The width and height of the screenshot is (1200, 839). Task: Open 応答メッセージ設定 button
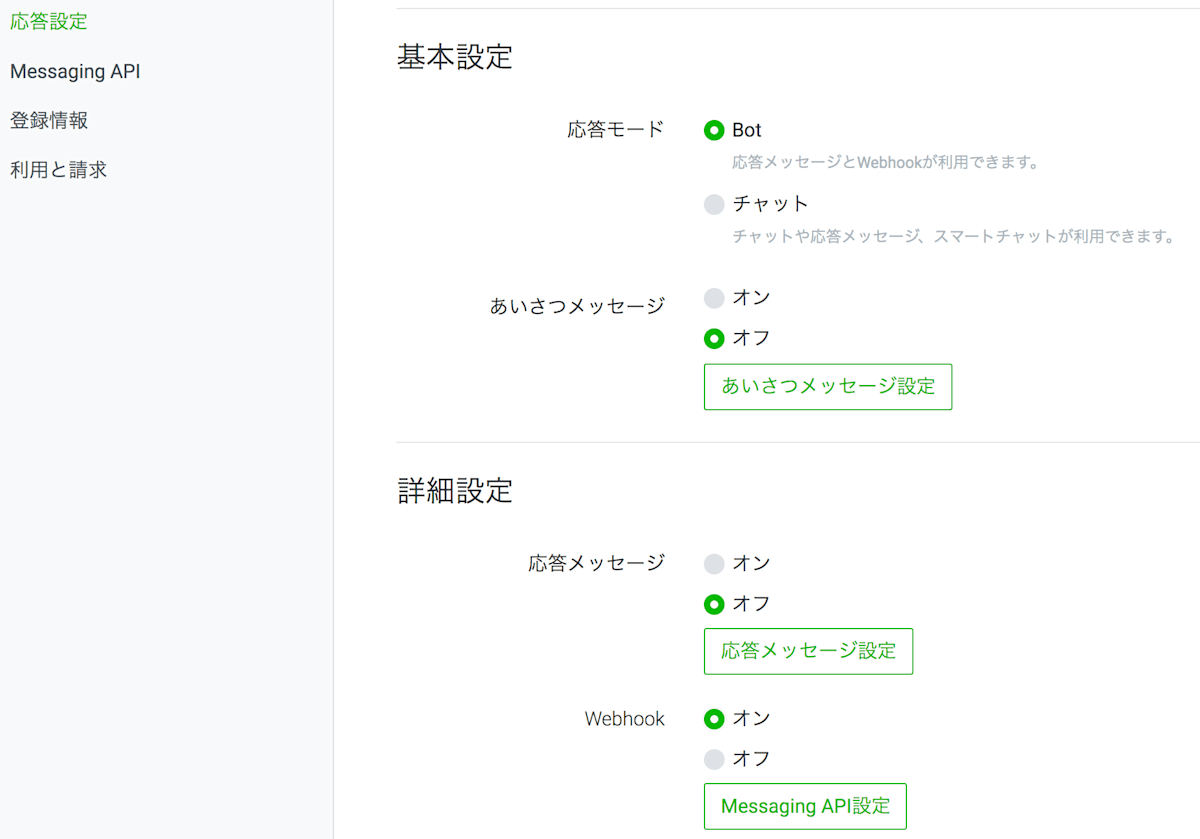click(x=808, y=651)
